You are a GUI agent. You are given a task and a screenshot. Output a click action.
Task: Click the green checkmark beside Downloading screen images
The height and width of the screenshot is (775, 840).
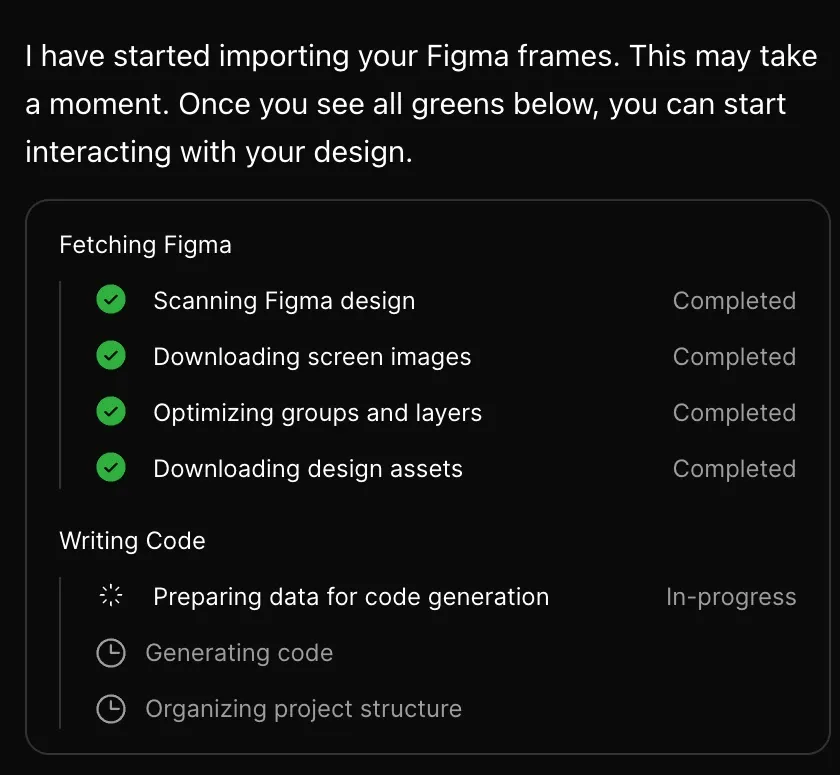click(111, 356)
